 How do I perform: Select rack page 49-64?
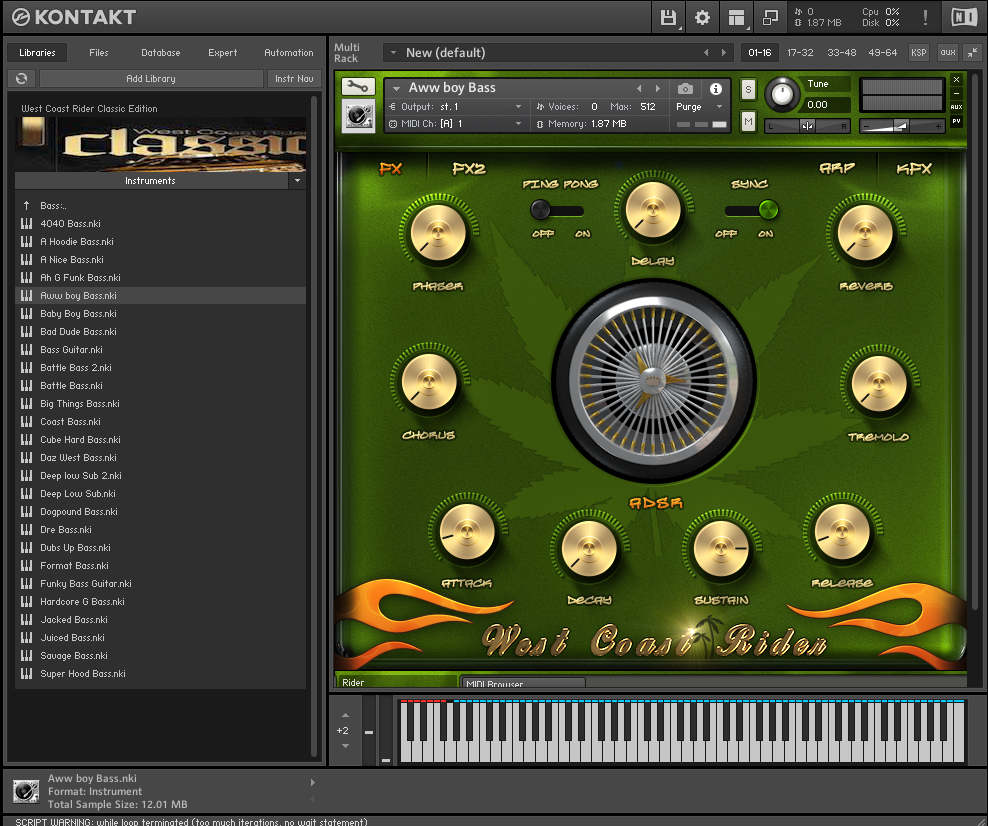click(882, 53)
